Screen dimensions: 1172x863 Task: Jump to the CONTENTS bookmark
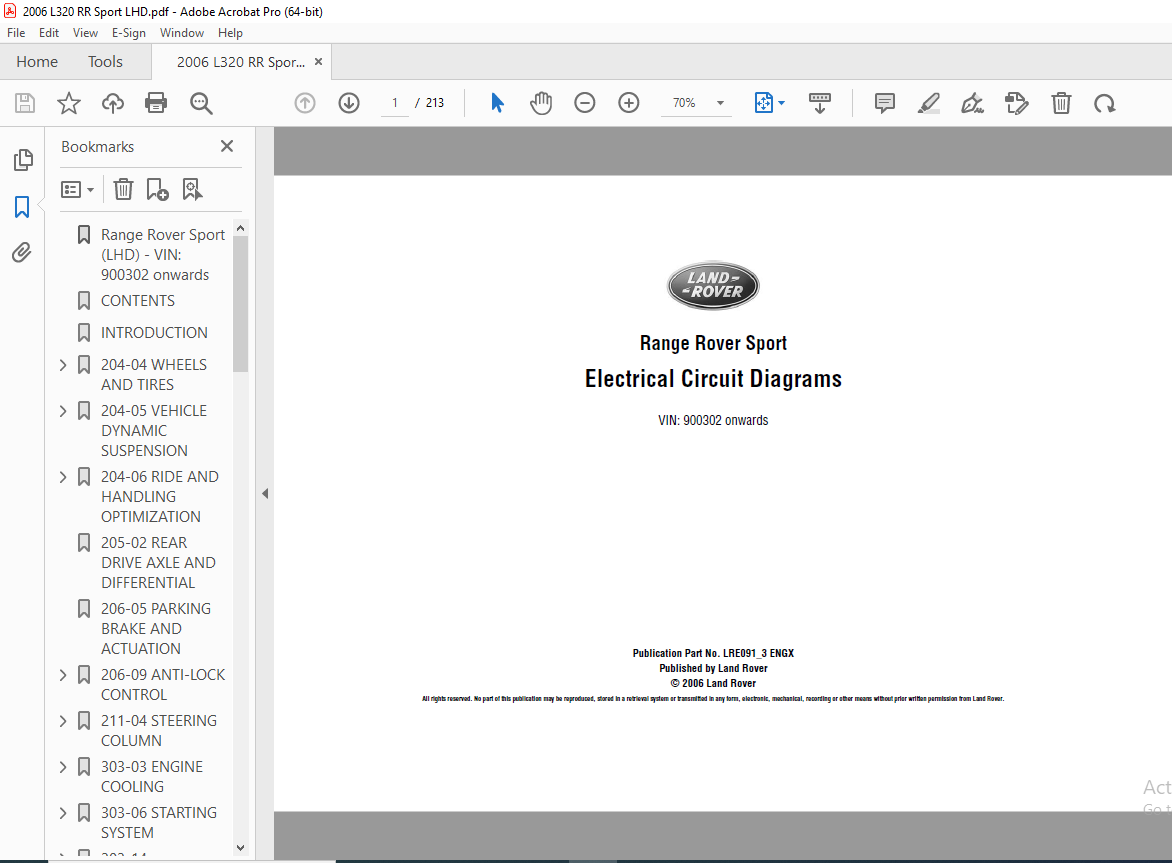[138, 301]
